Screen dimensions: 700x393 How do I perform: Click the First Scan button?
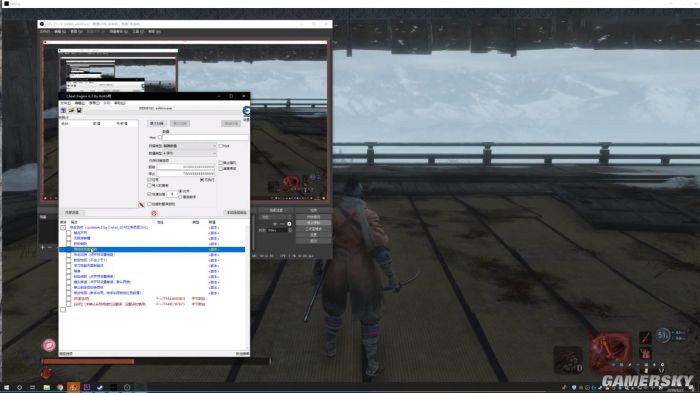[x=157, y=123]
